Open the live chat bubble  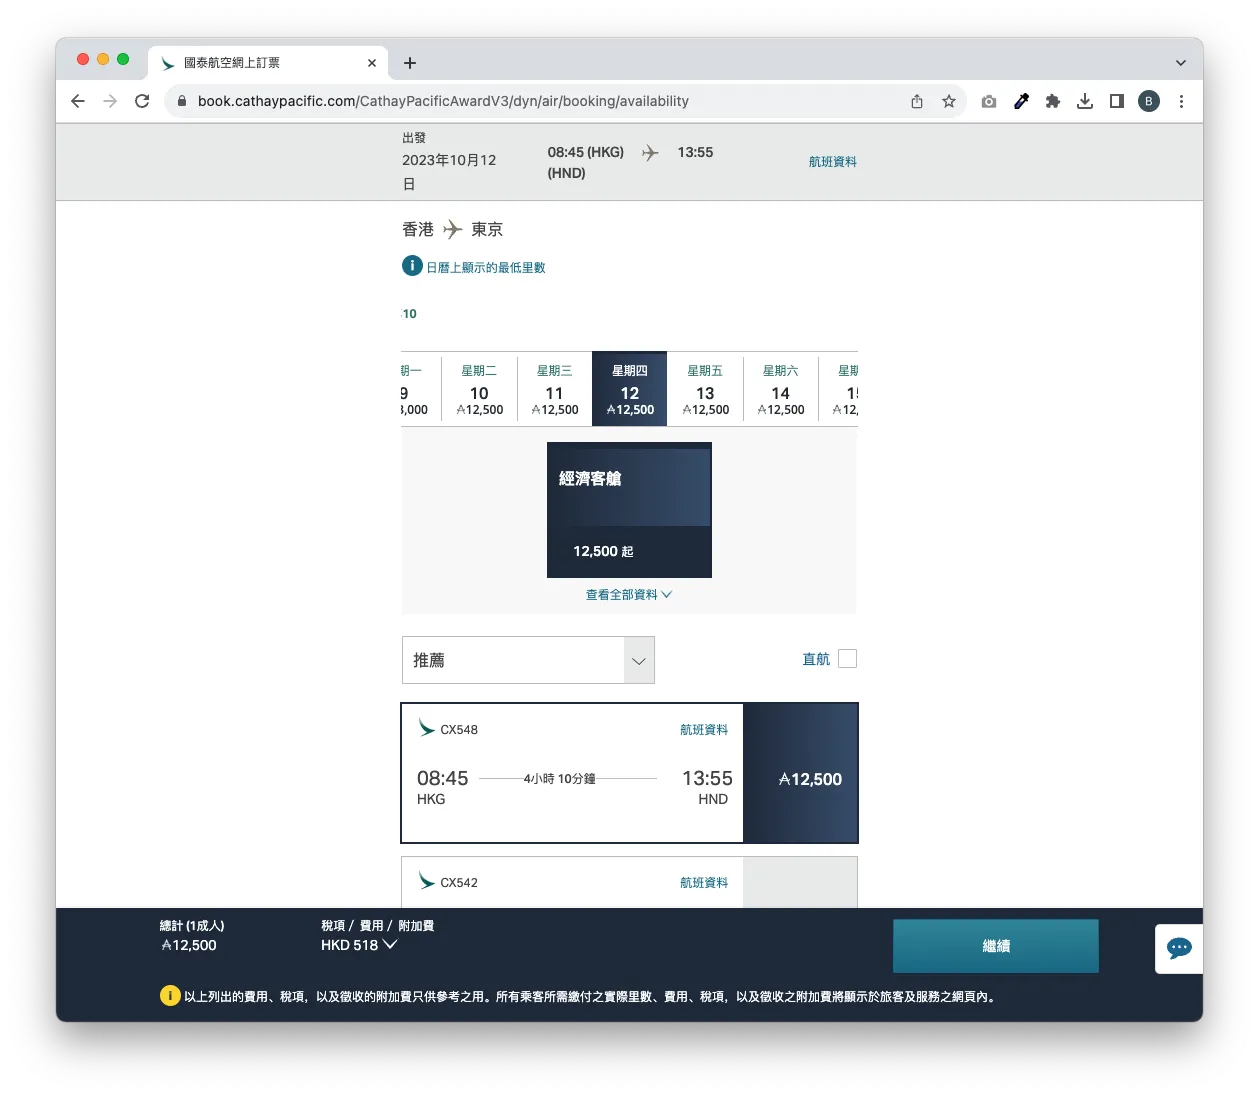[x=1179, y=948]
